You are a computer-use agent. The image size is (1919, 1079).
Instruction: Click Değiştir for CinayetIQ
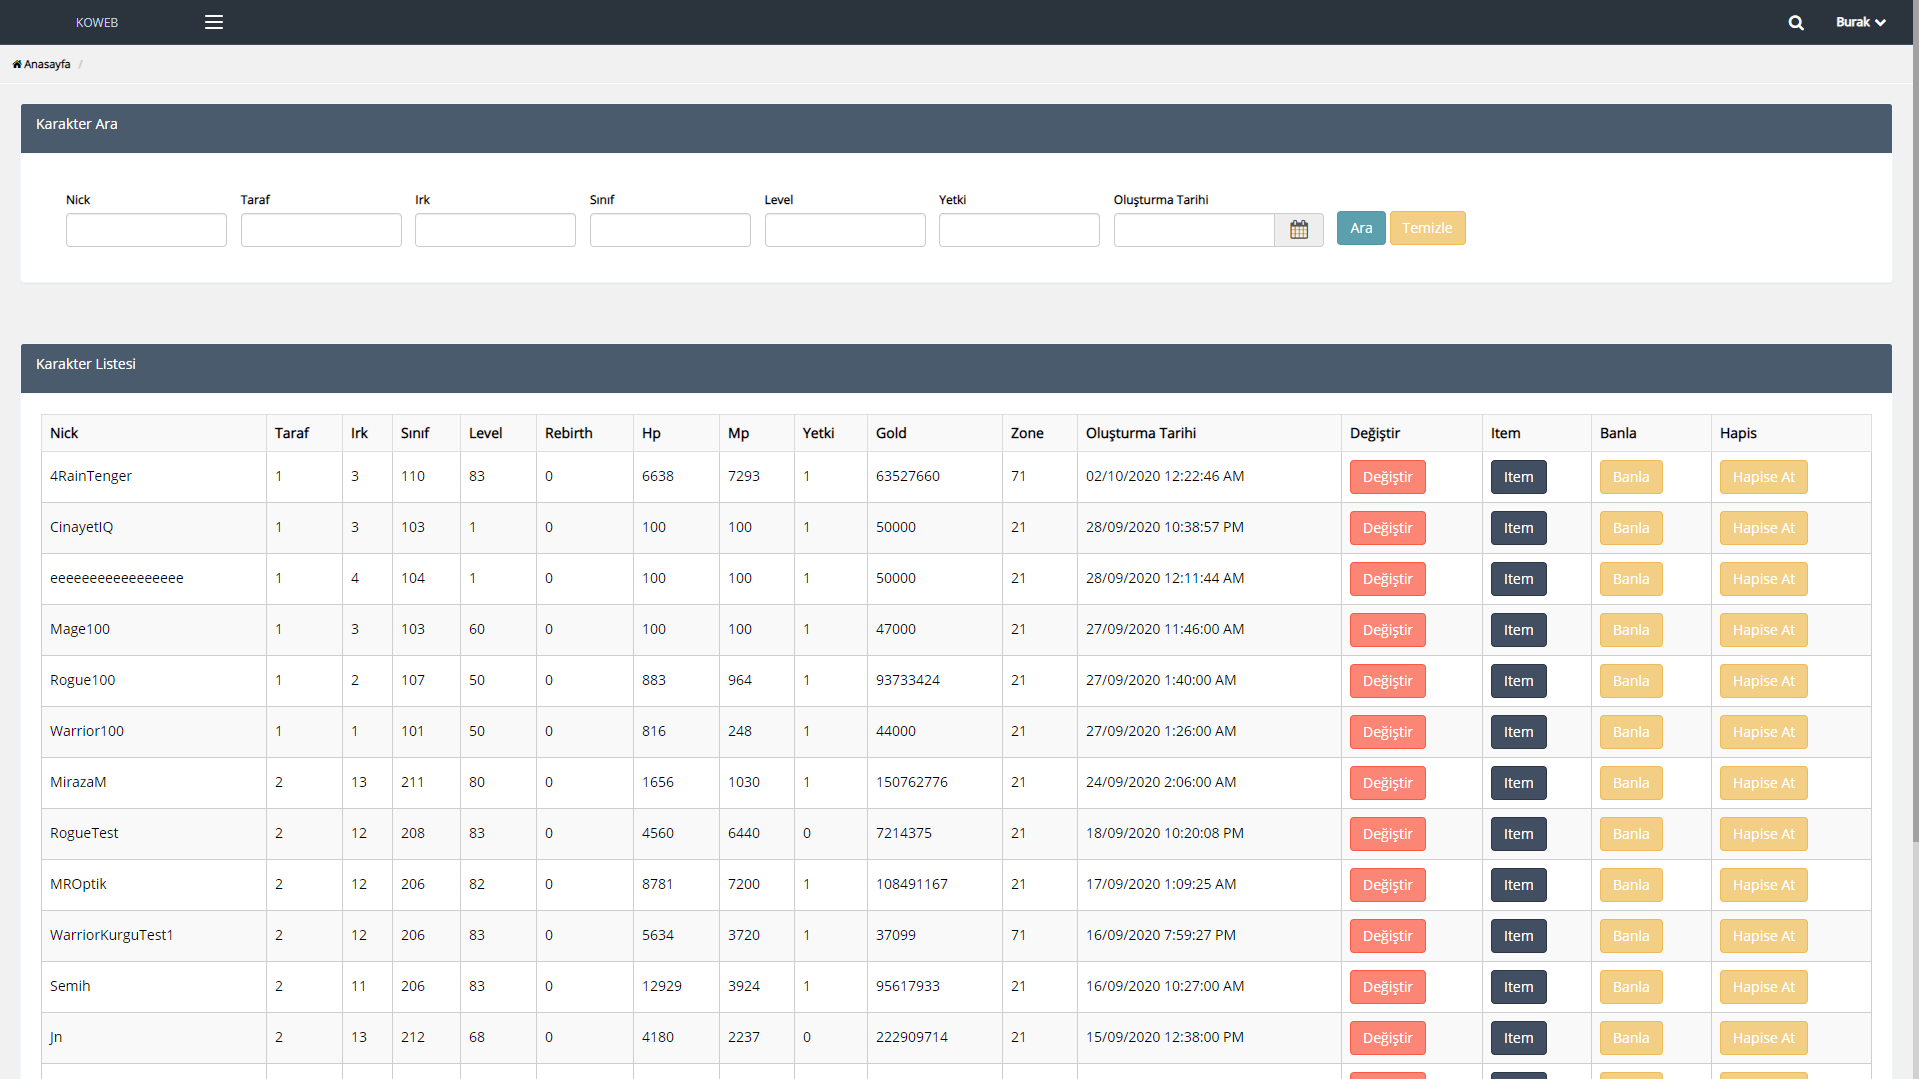point(1387,528)
